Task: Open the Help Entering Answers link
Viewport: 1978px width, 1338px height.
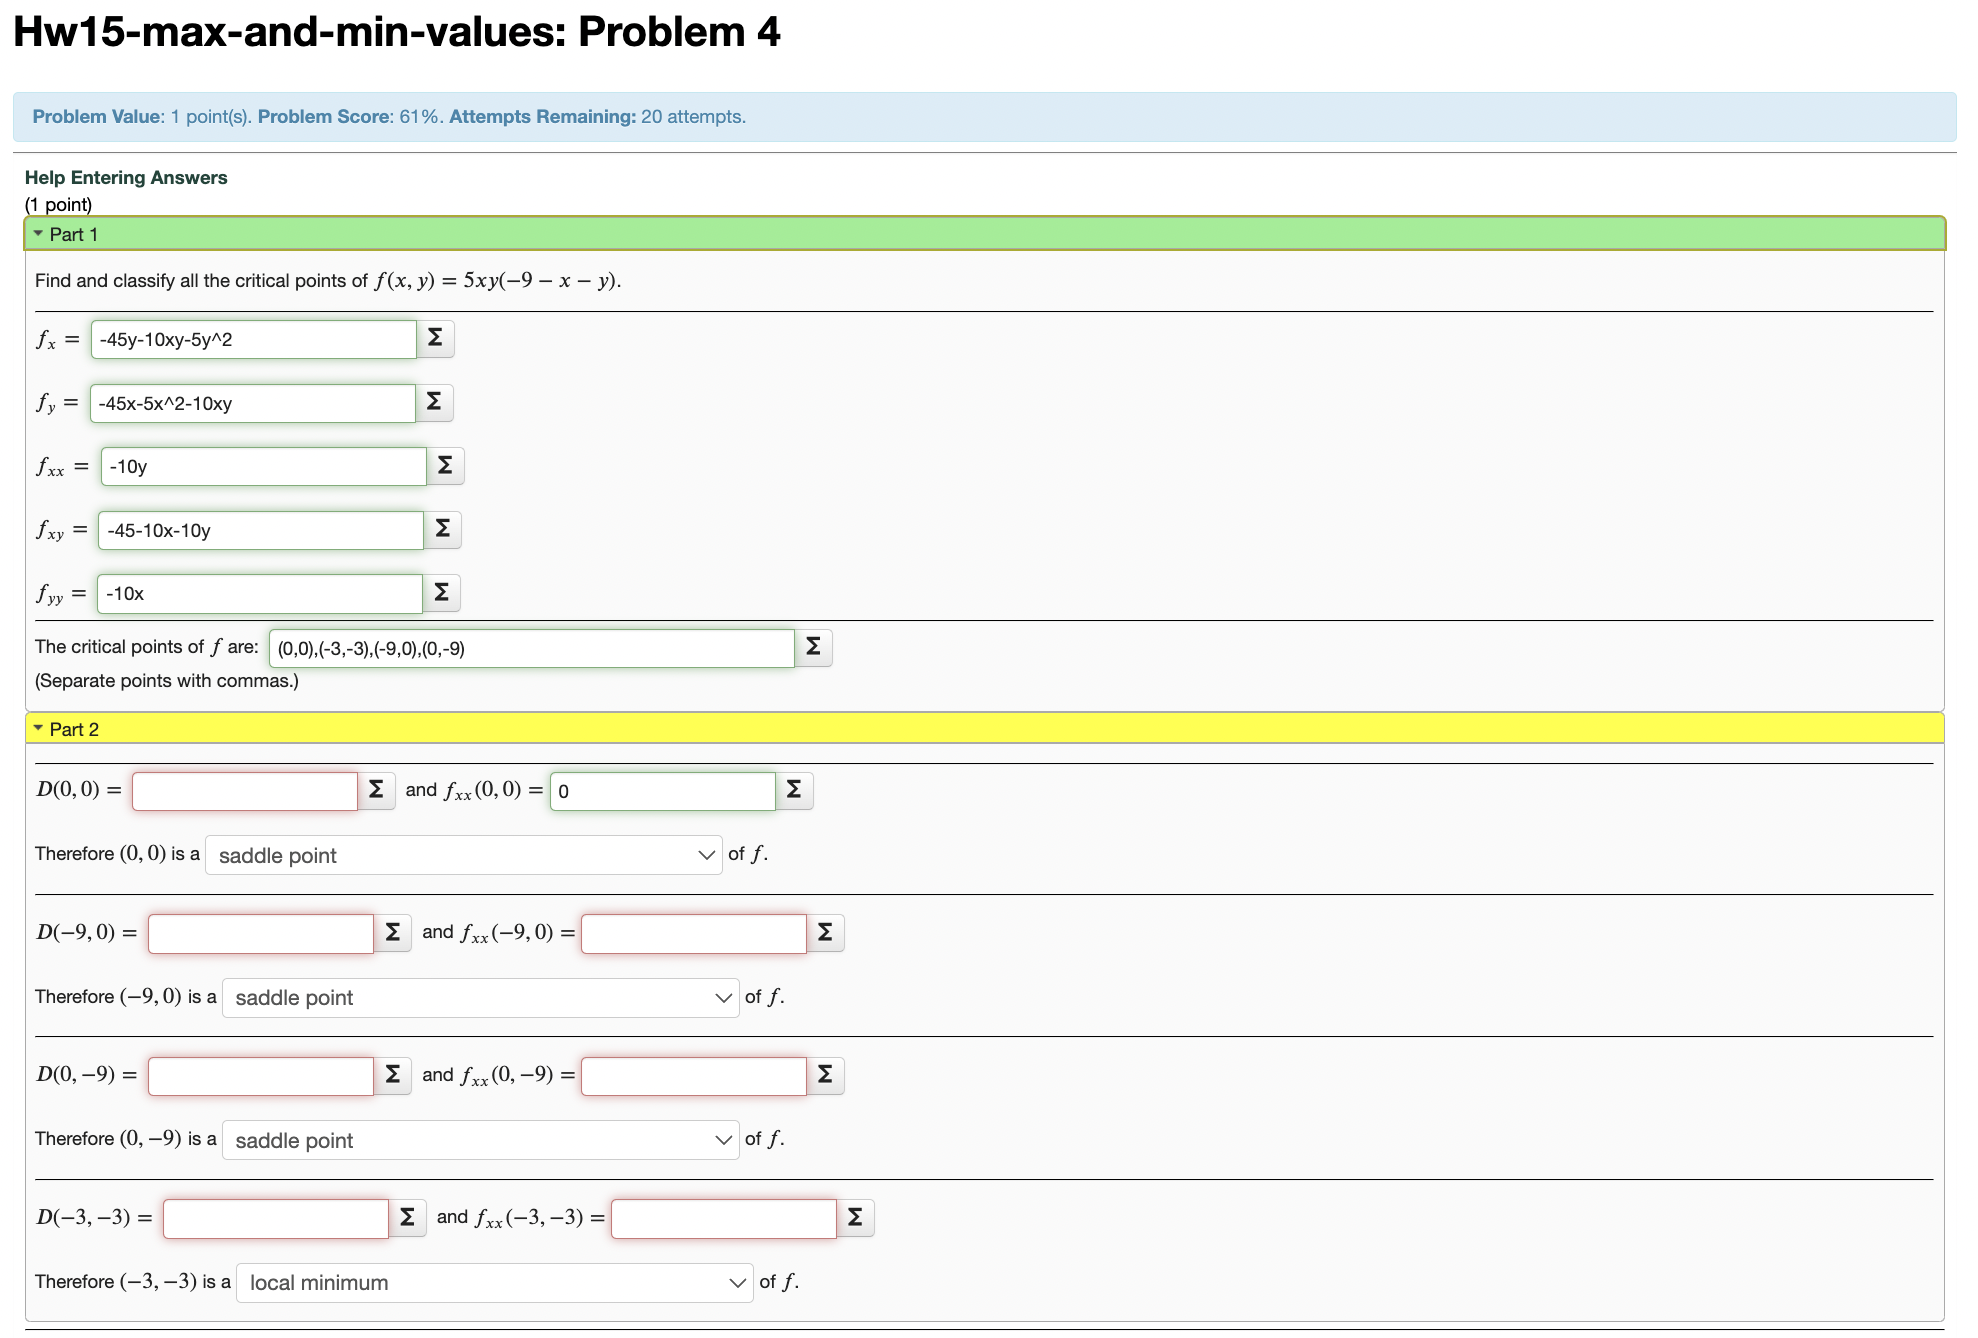Action: pos(125,177)
